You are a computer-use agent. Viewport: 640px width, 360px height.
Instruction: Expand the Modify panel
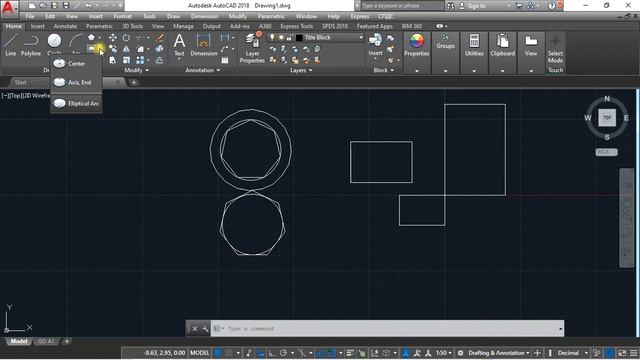tap(137, 70)
